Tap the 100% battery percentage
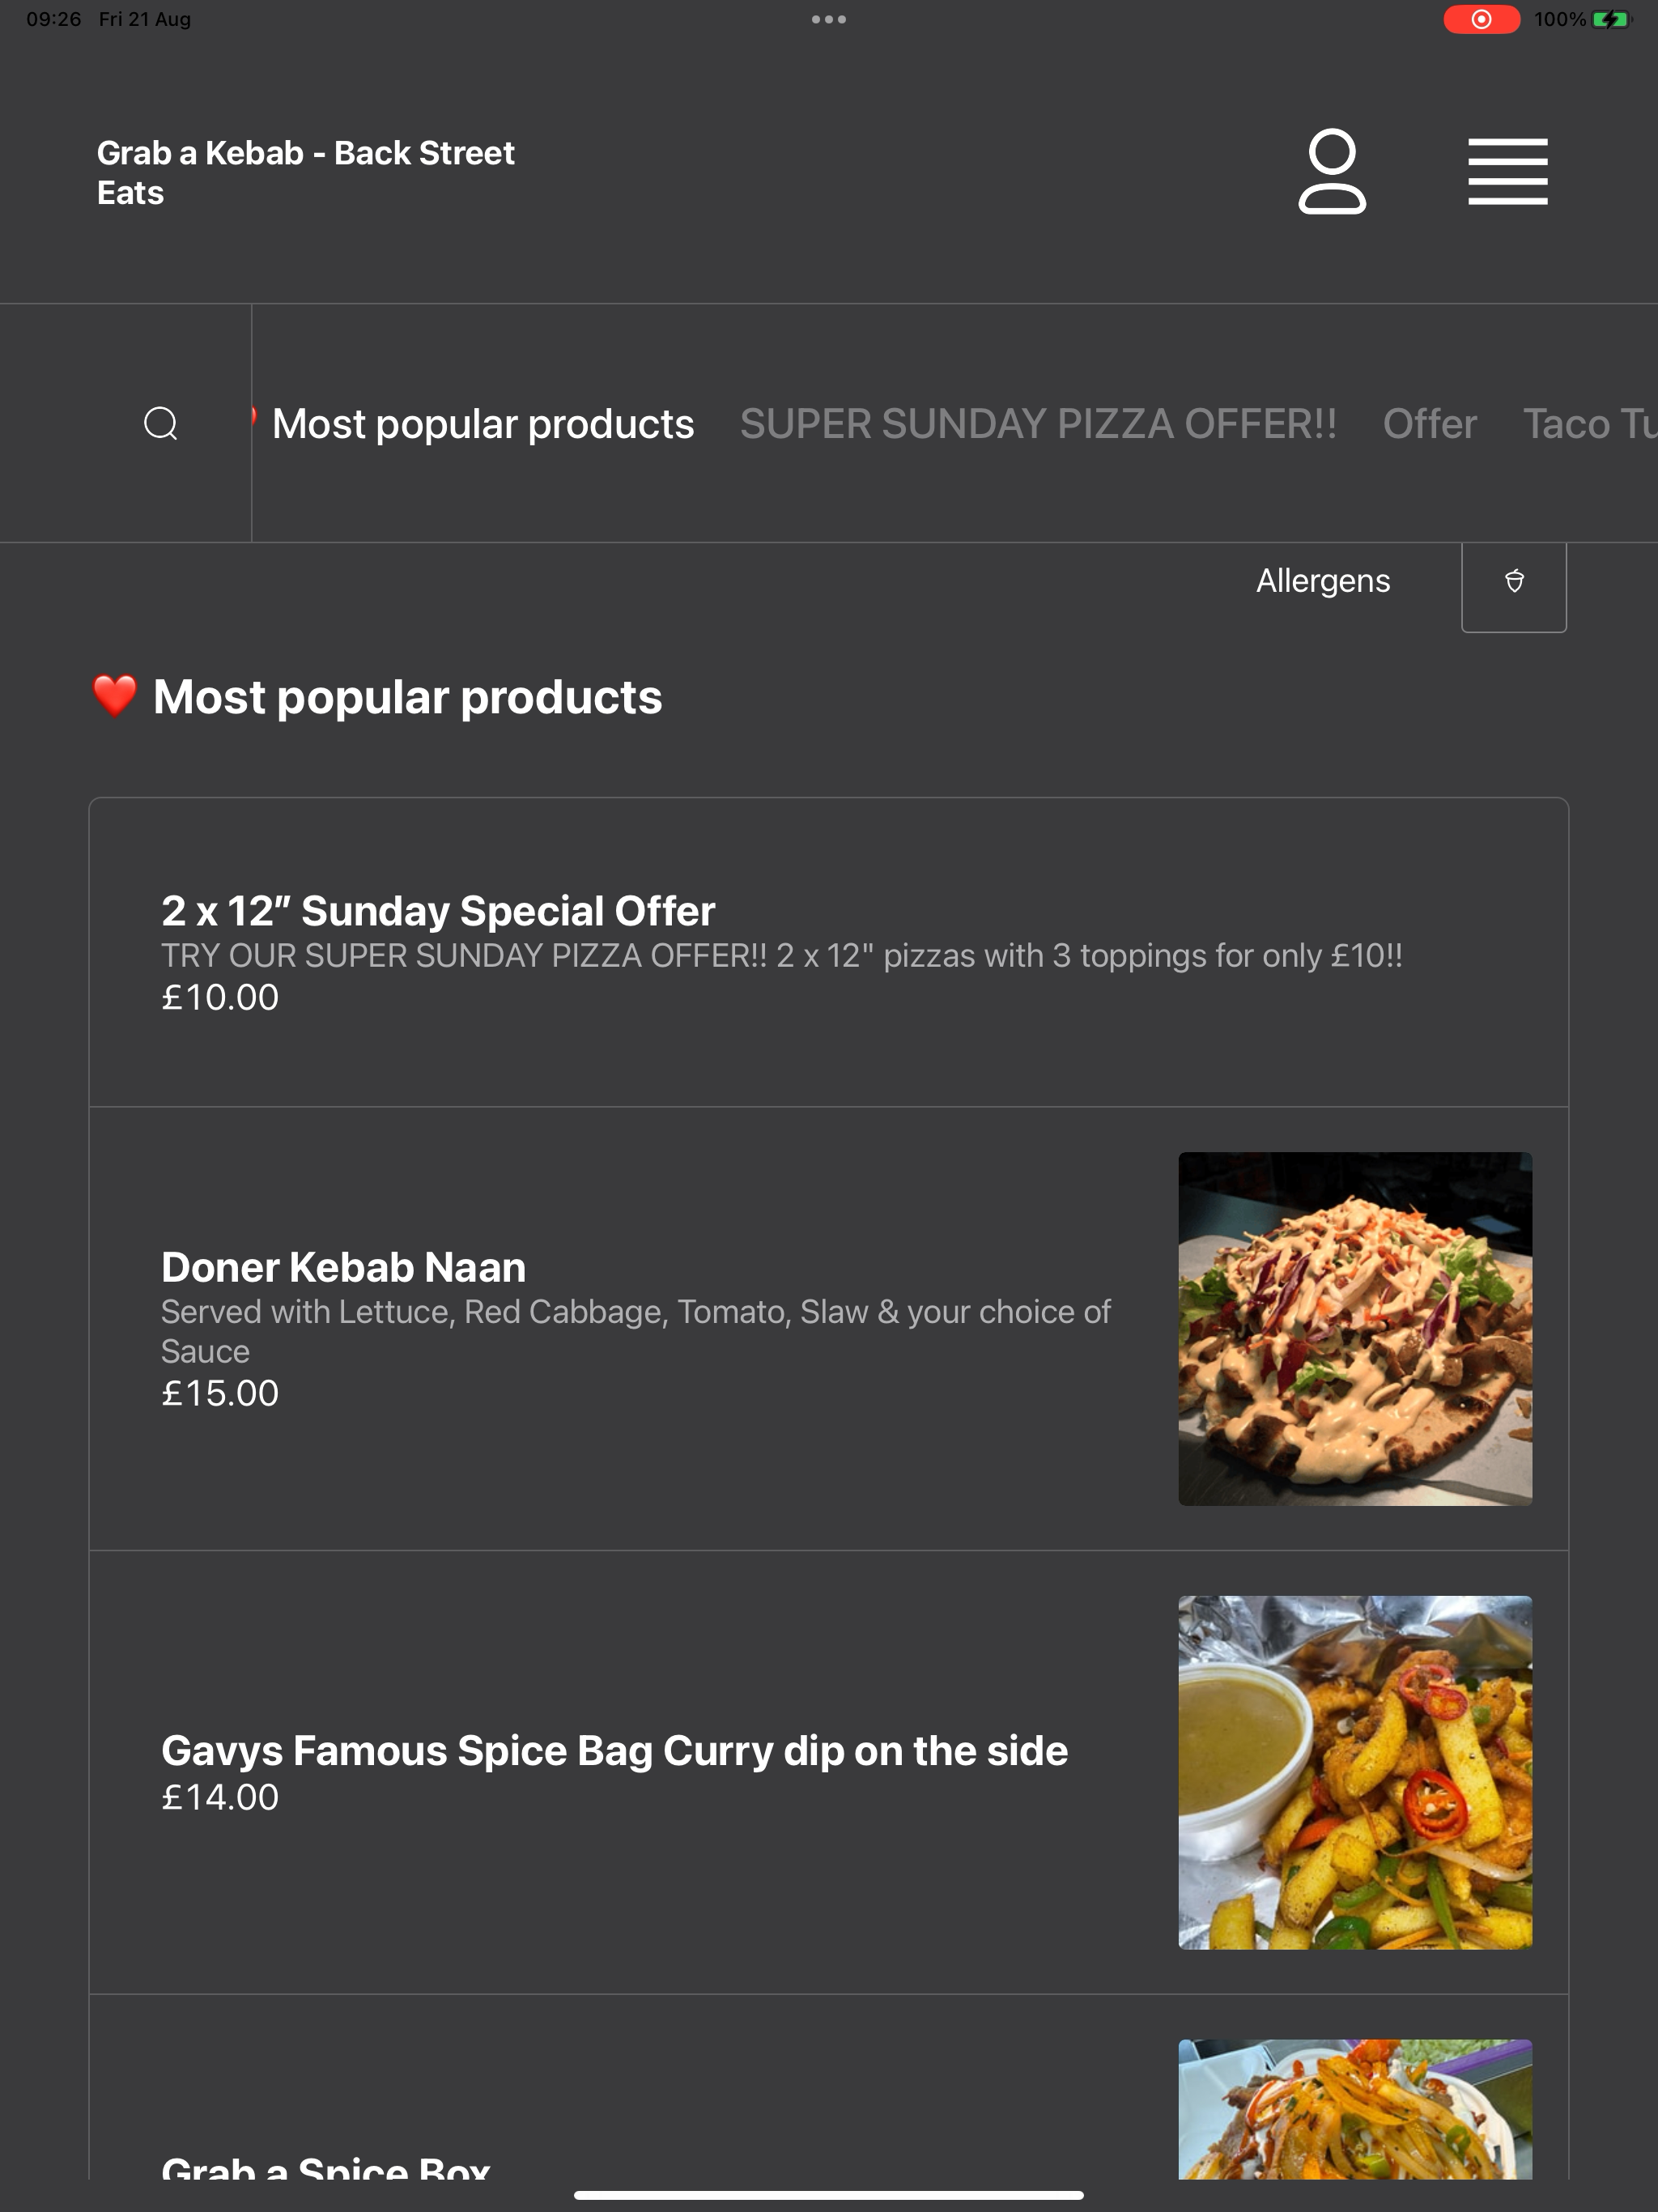The image size is (1658, 2212). [1559, 19]
